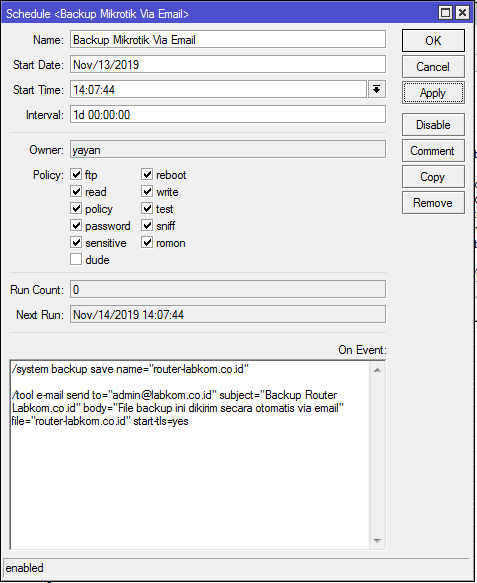Toggle the ftp policy checkbox
The width and height of the screenshot is (477, 583).
click(76, 174)
